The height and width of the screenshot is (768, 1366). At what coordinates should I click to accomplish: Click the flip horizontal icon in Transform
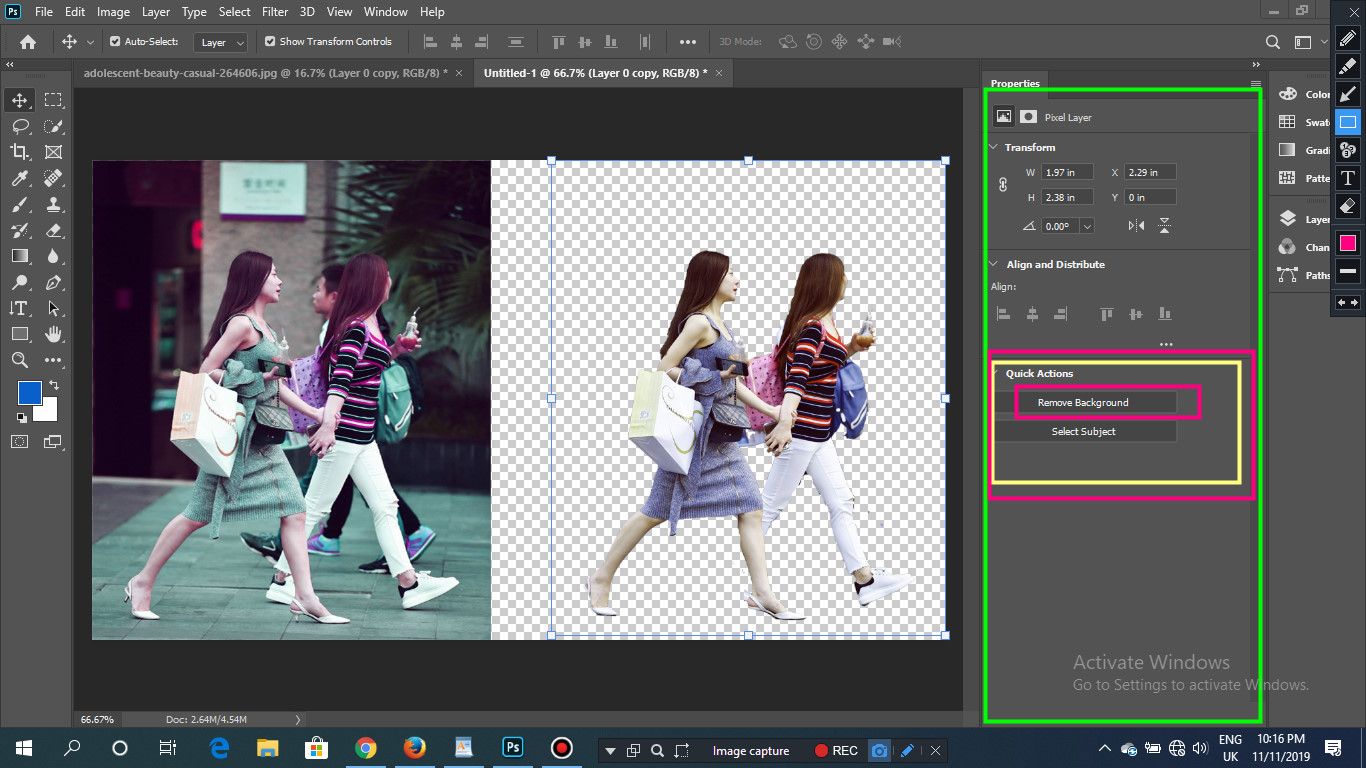tap(1136, 226)
